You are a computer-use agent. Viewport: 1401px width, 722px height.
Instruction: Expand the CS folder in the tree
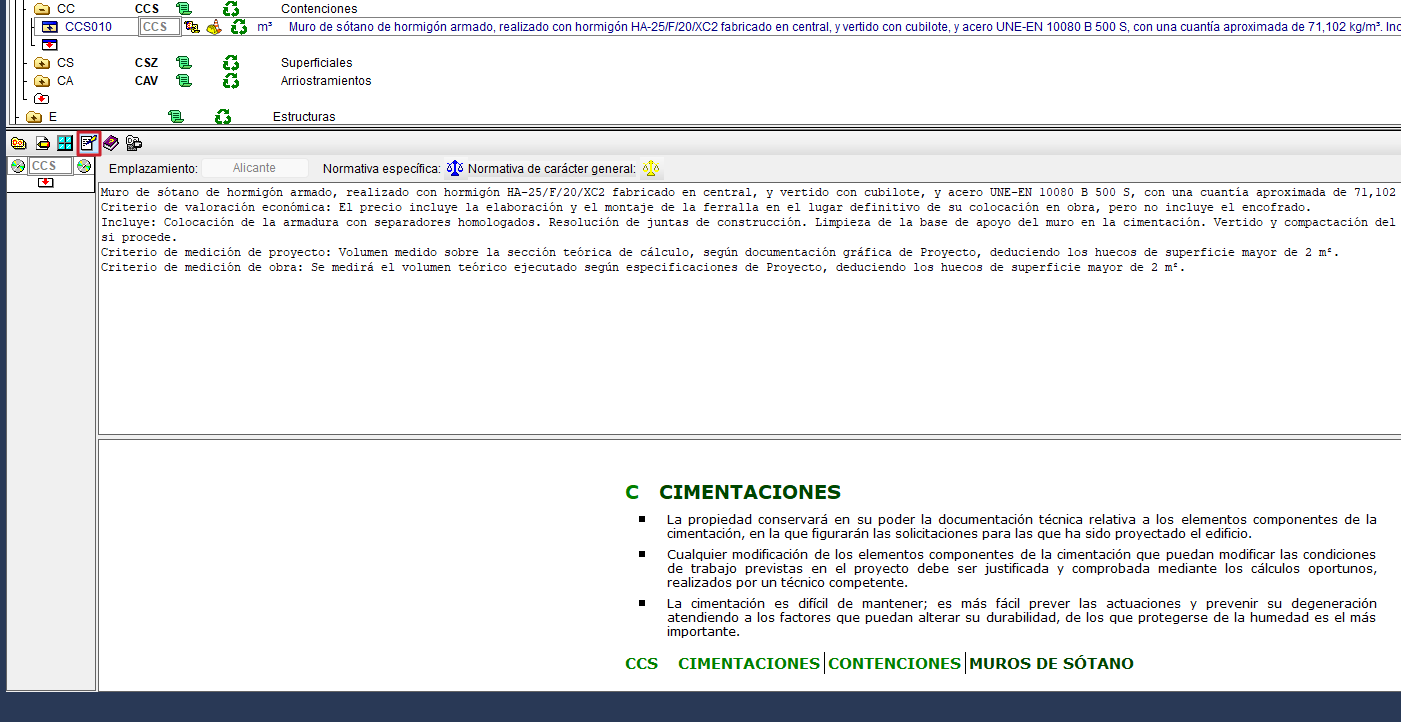42,63
